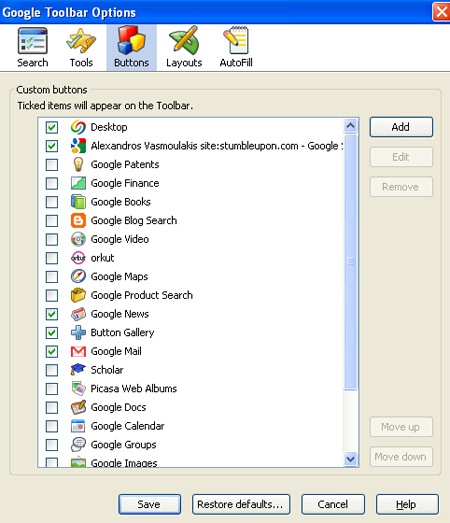Cancel the options dialog
Image resolution: width=450 pixels, height=523 pixels.
click(x=333, y=504)
